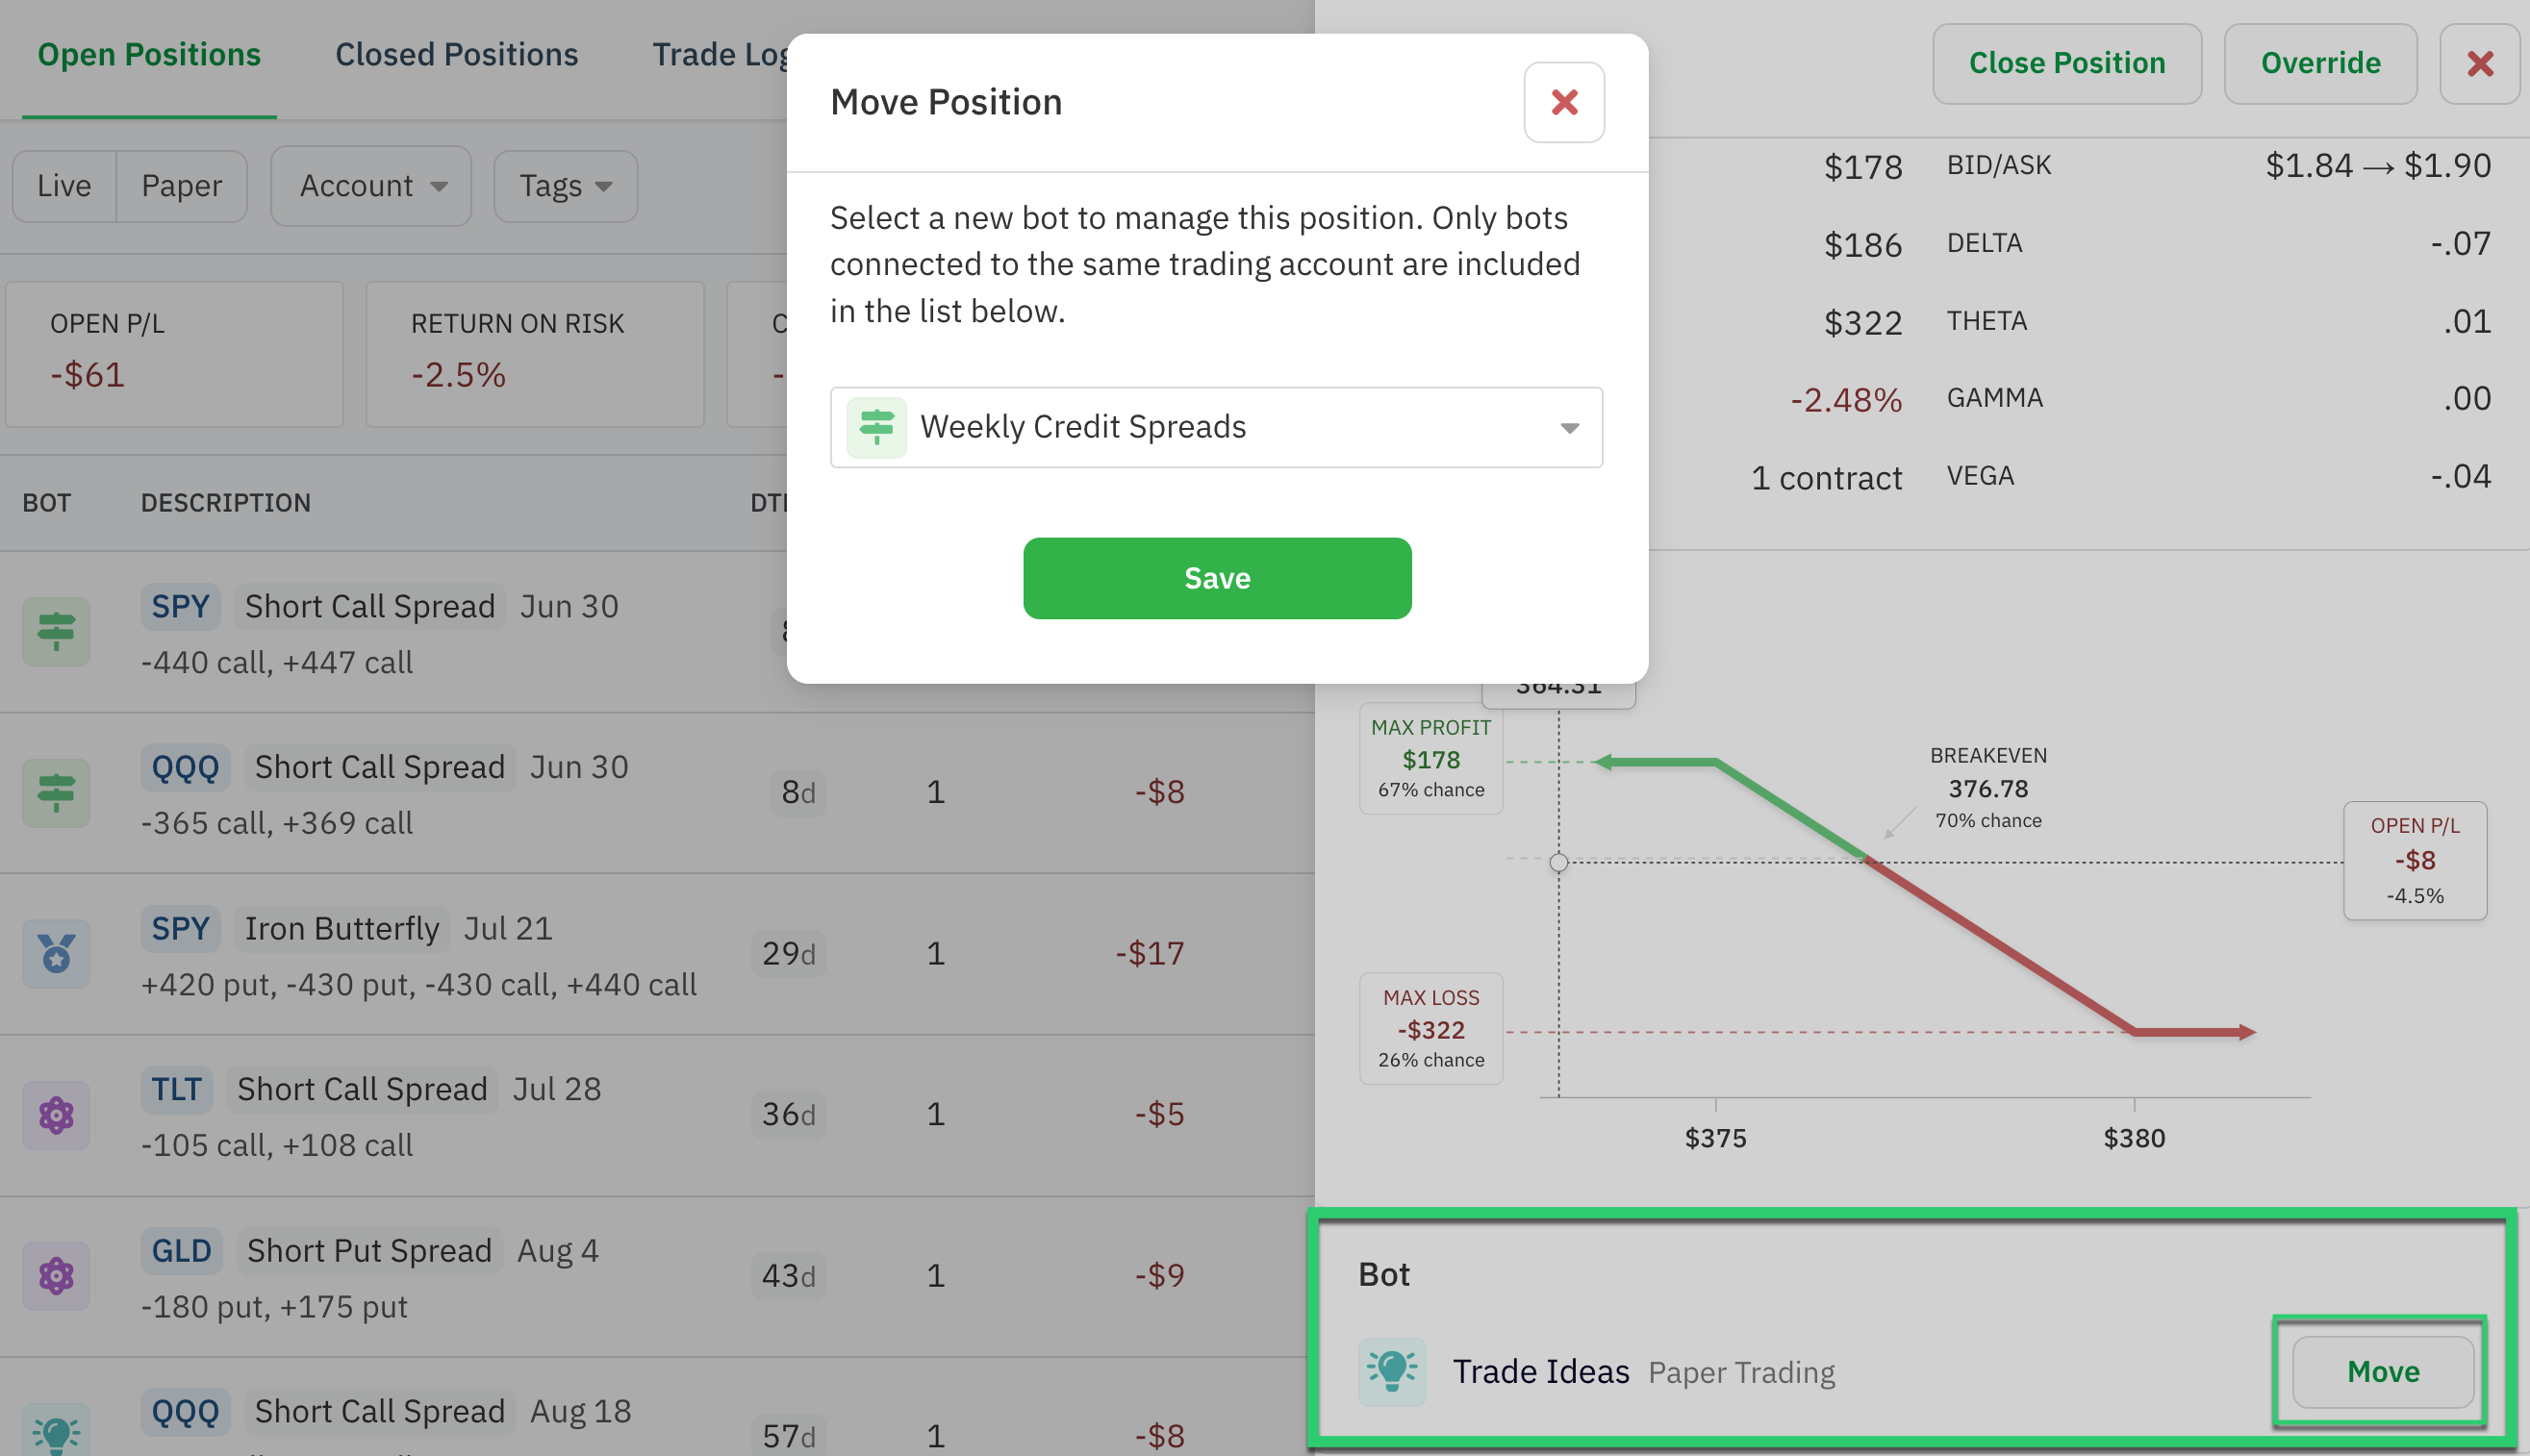Click the GLD Short Put Spread bot icon
The width and height of the screenshot is (2530, 1456).
click(x=55, y=1275)
